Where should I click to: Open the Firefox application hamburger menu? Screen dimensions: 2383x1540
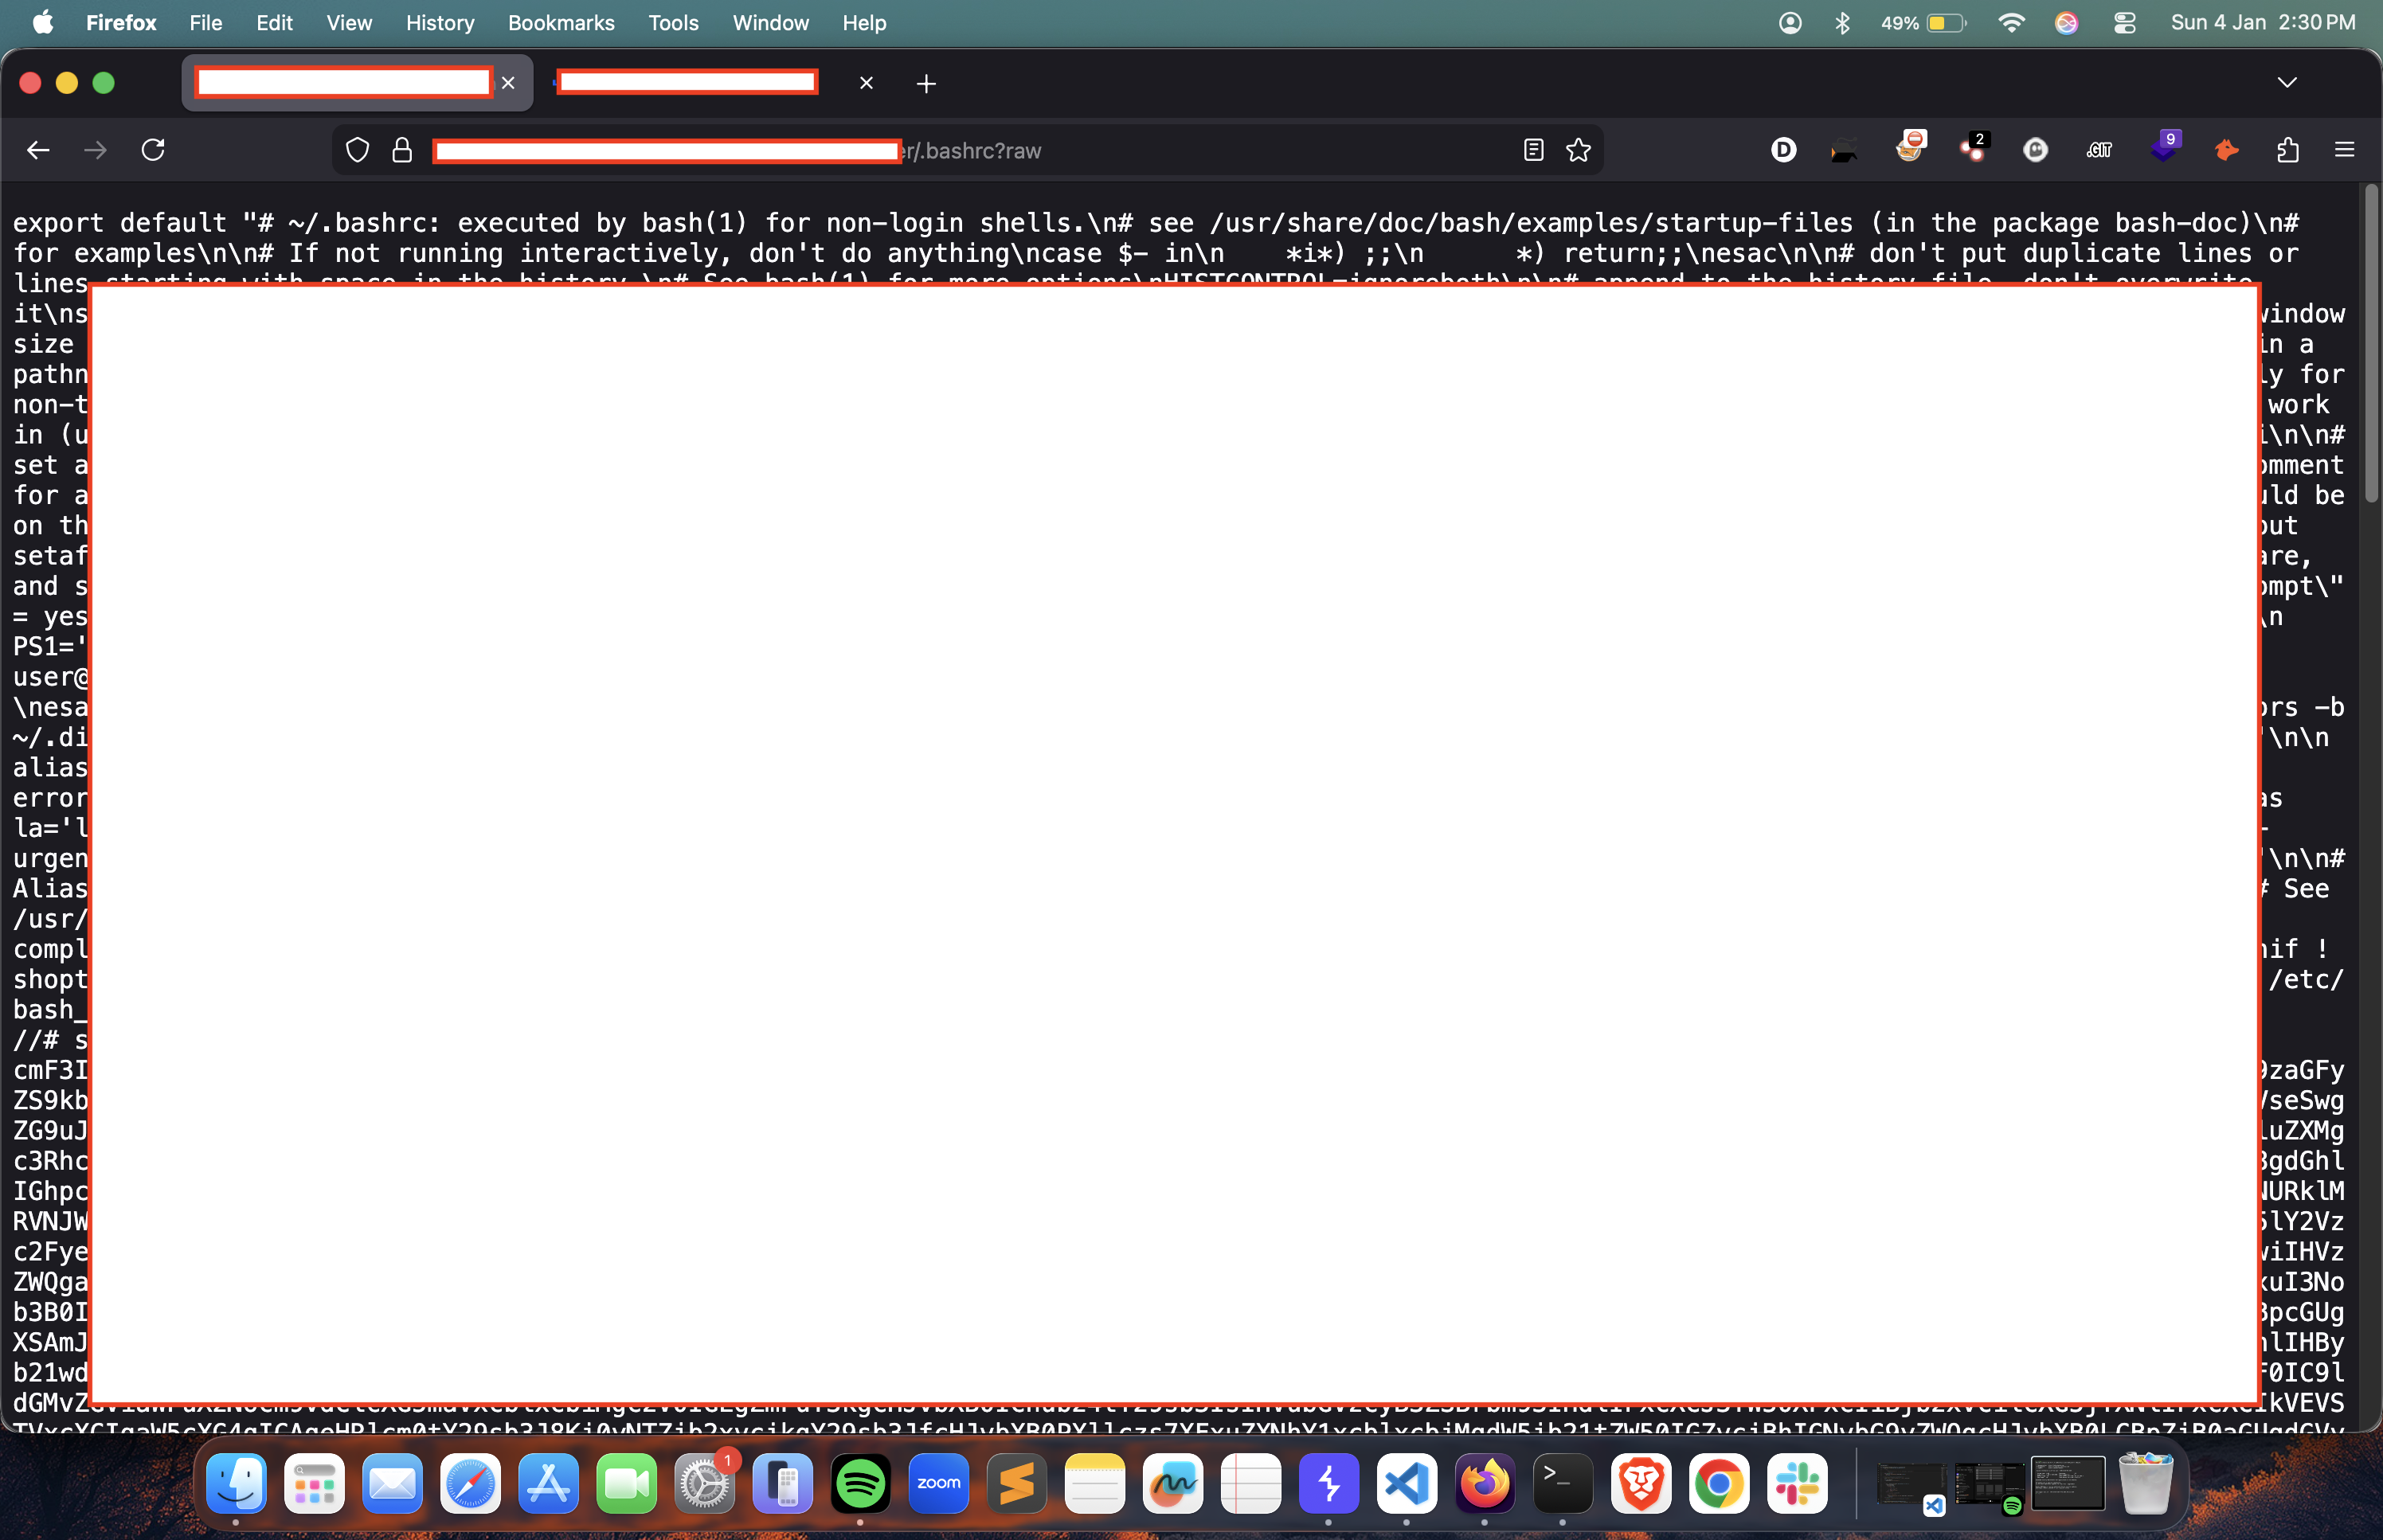[x=2344, y=150]
